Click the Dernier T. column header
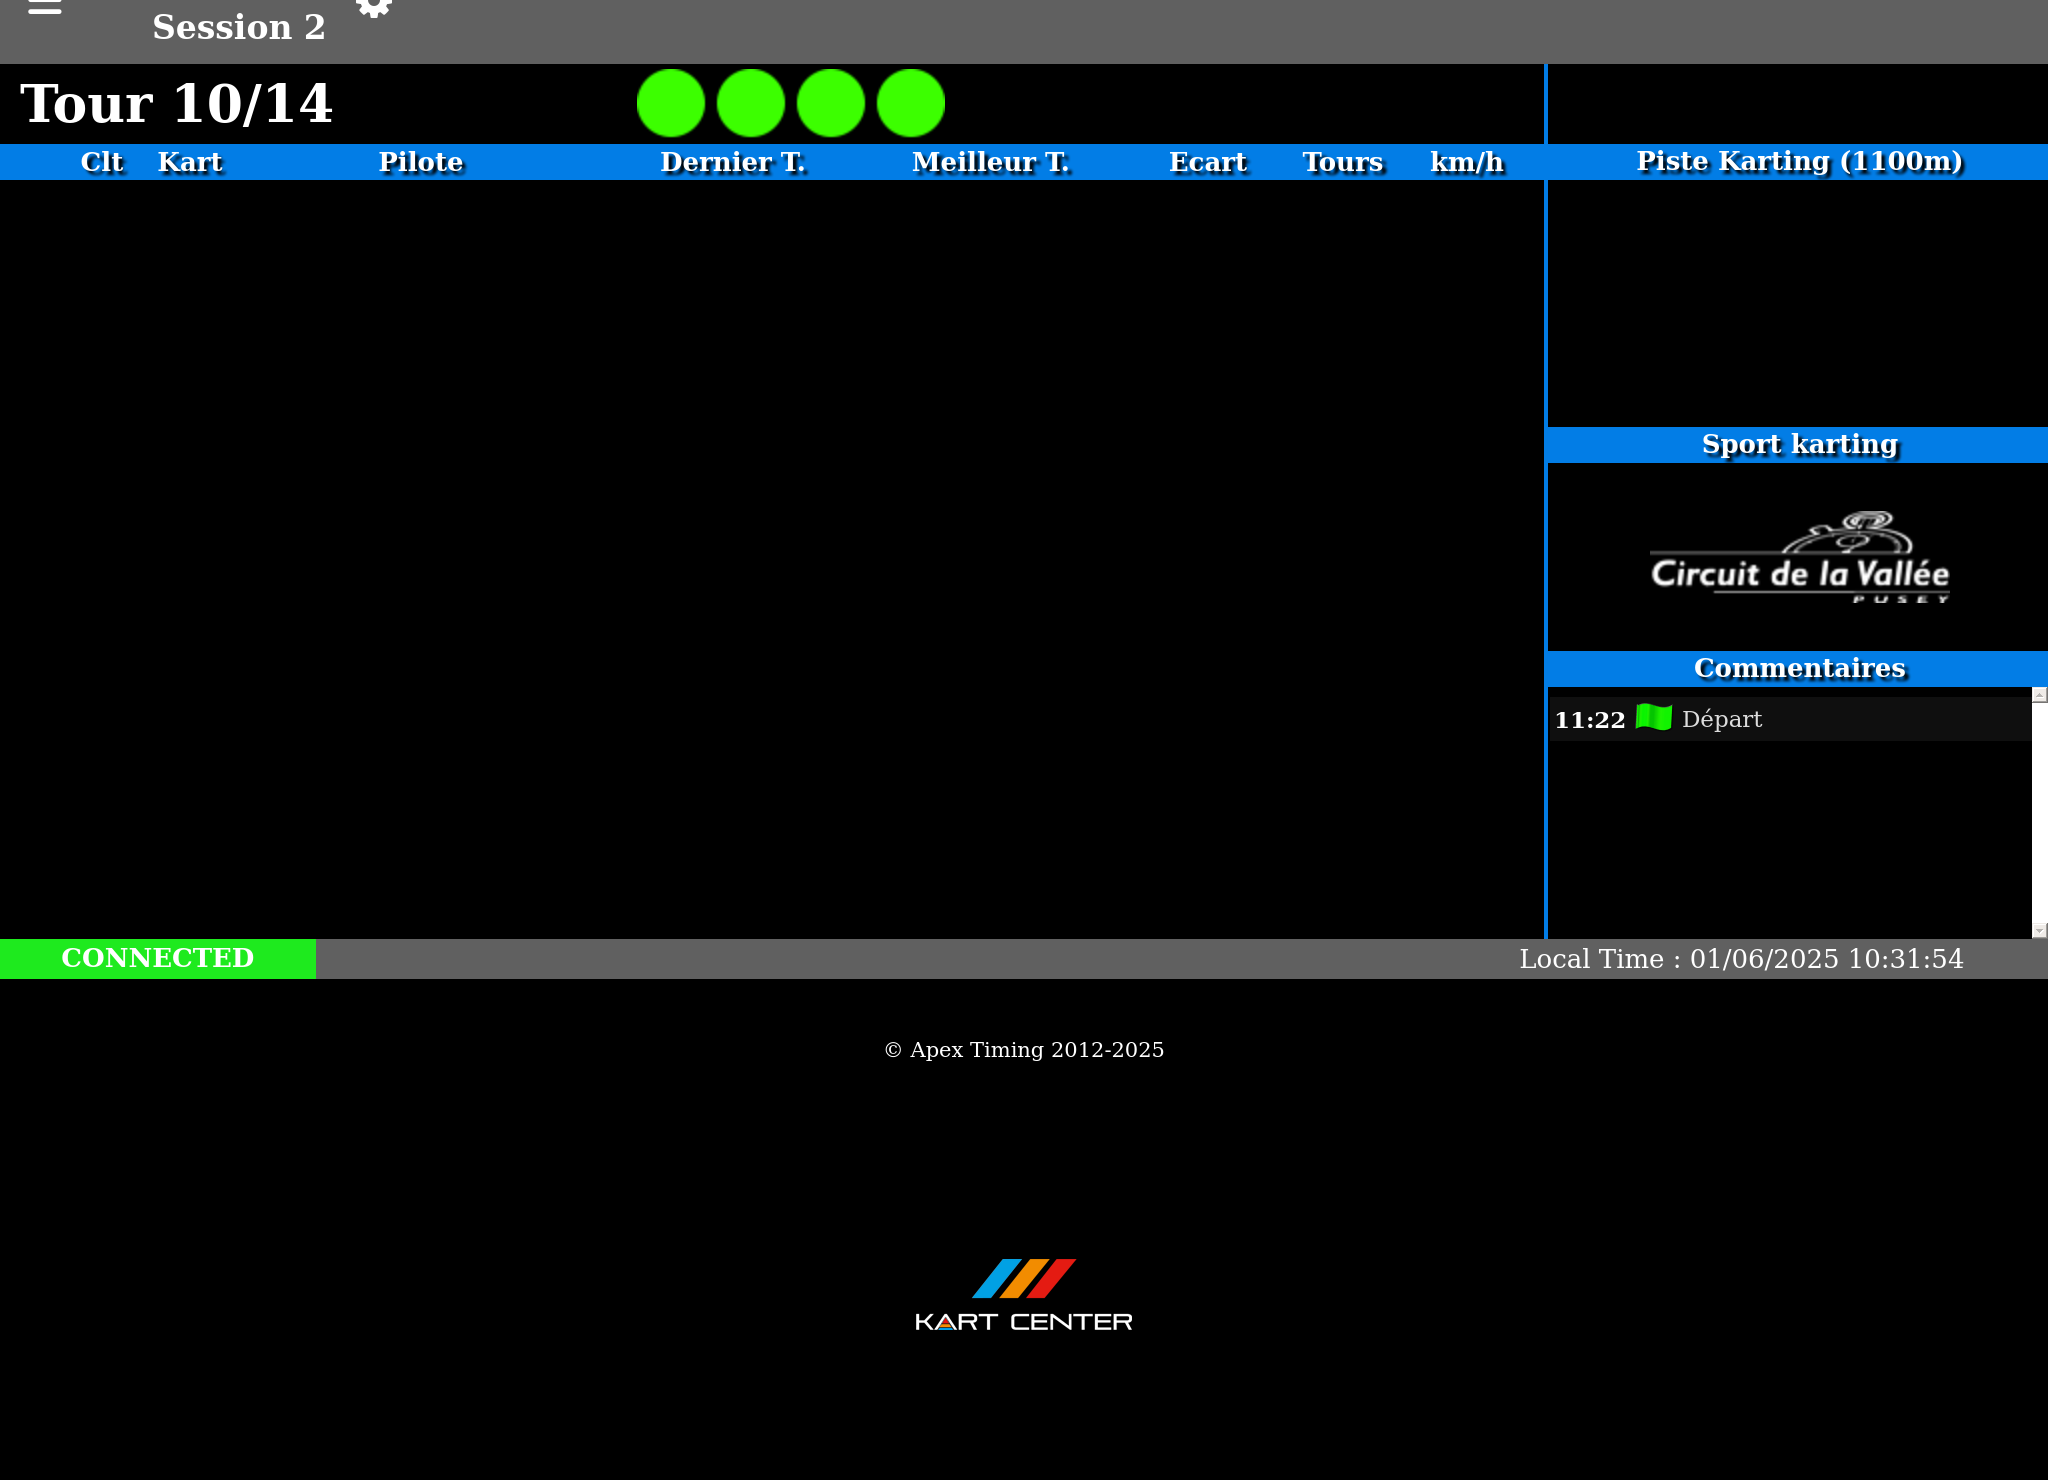The width and height of the screenshot is (2048, 1480). point(733,162)
